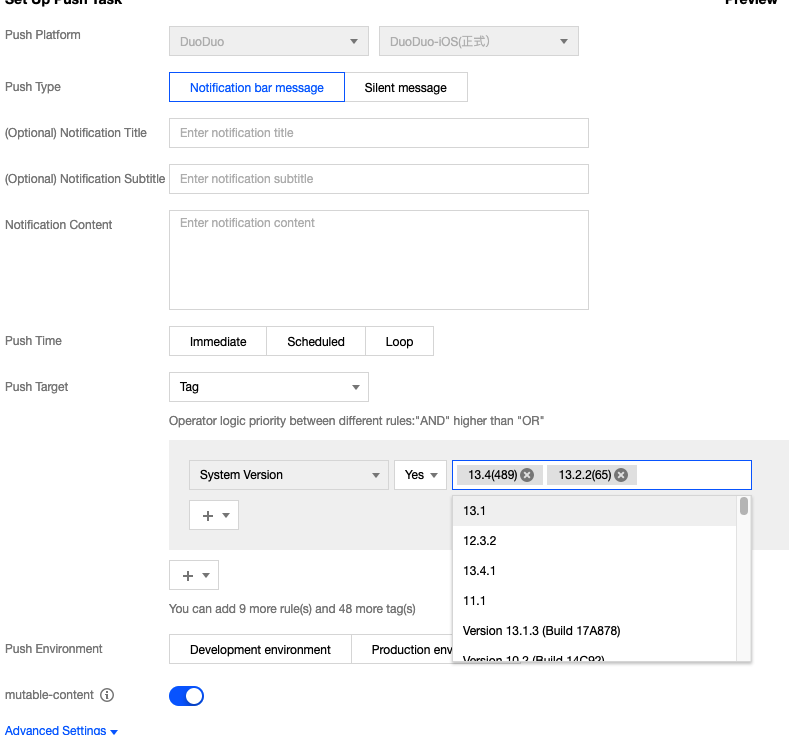
Task: Choose Scheduled push time
Action: tap(316, 341)
